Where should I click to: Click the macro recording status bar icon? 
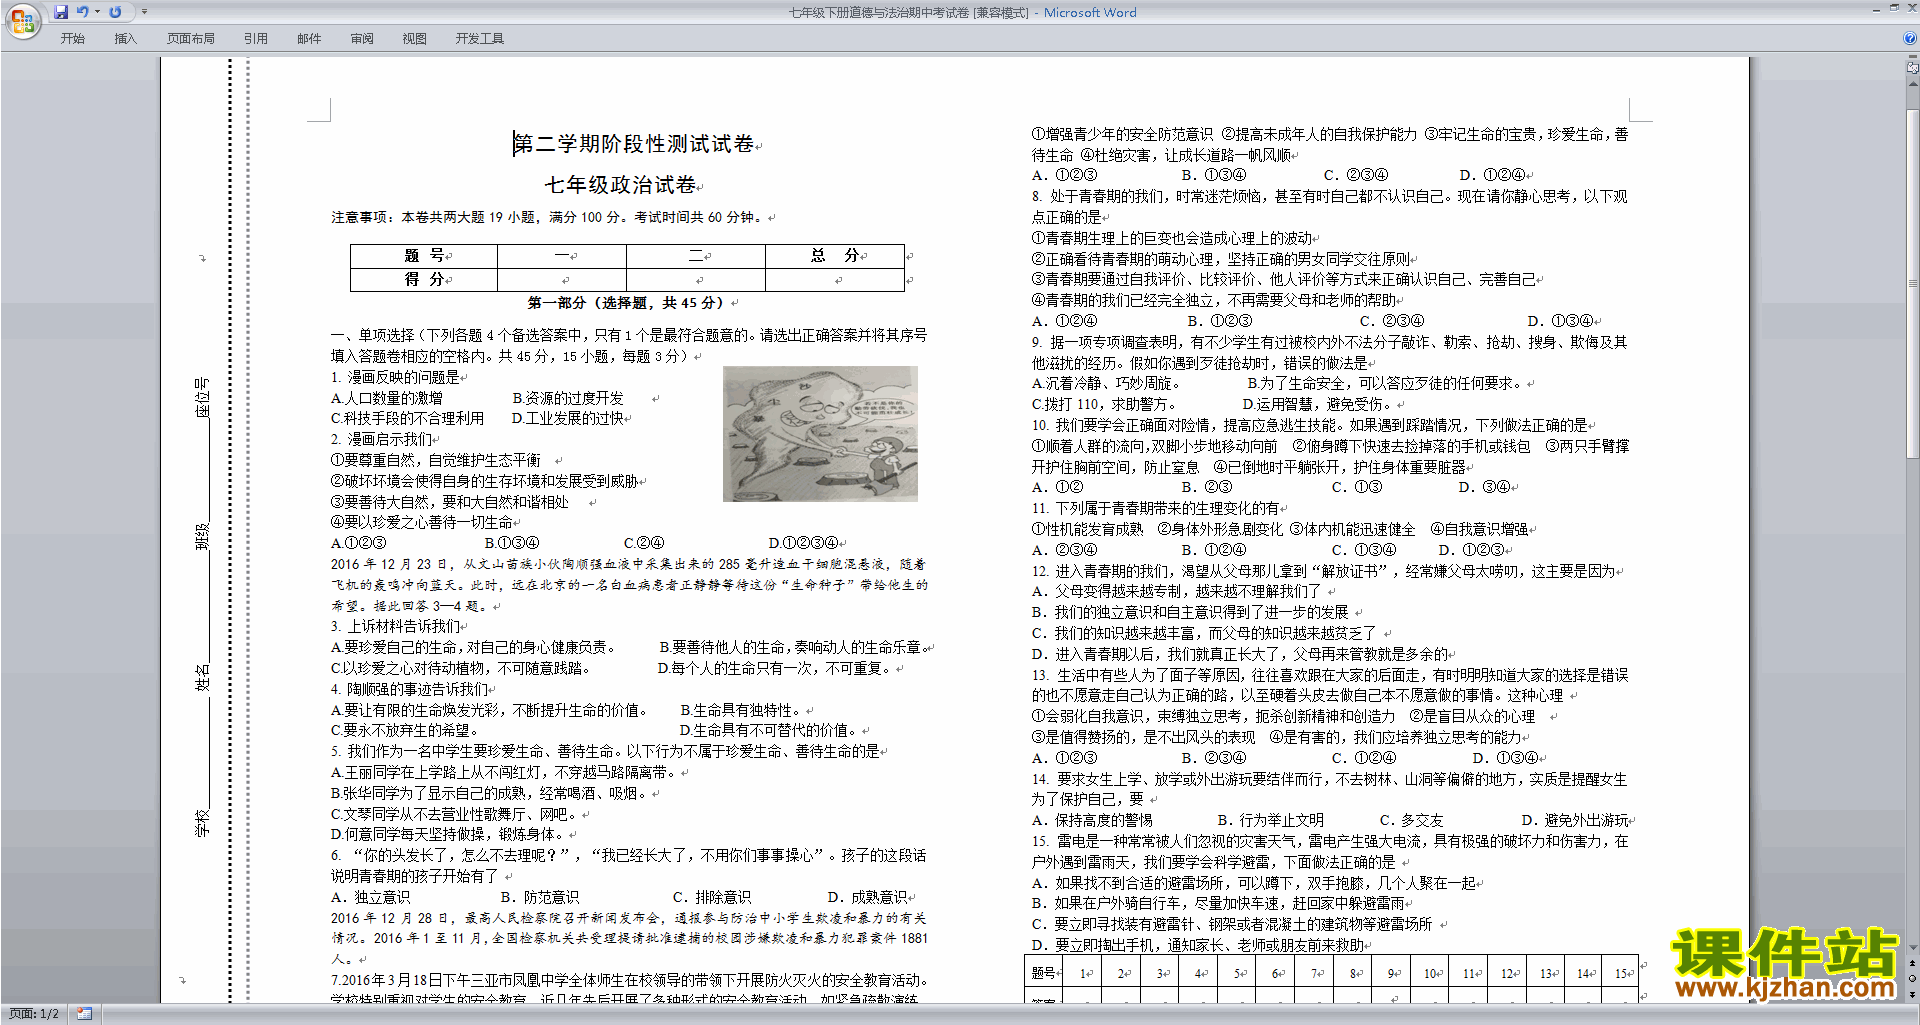[84, 1014]
